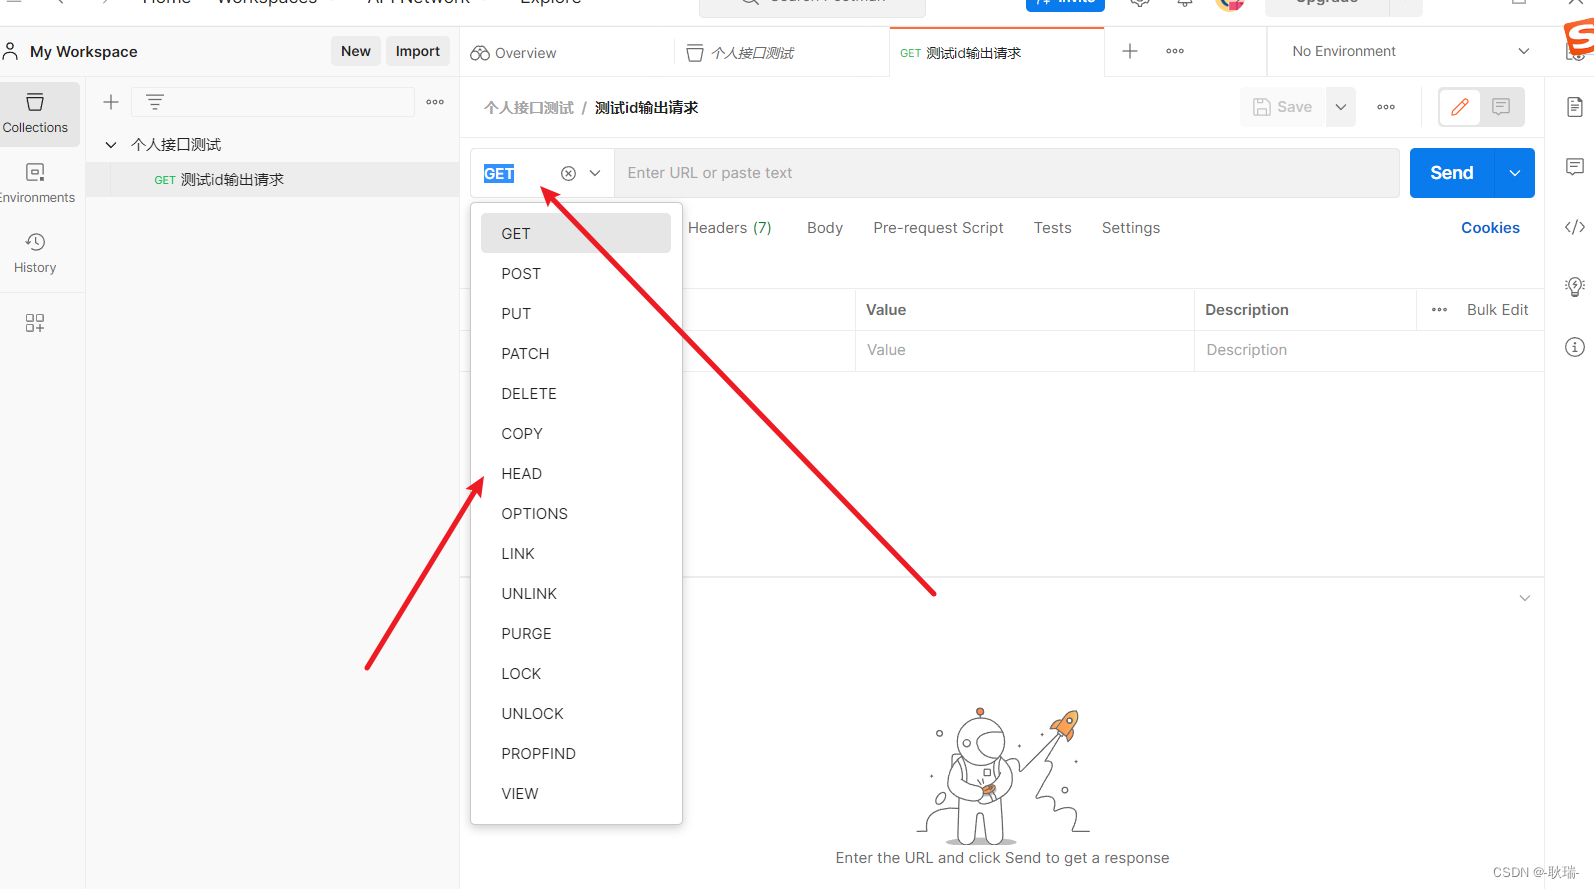Open the Environments sidebar panel
The width and height of the screenshot is (1594, 889).
tap(35, 184)
